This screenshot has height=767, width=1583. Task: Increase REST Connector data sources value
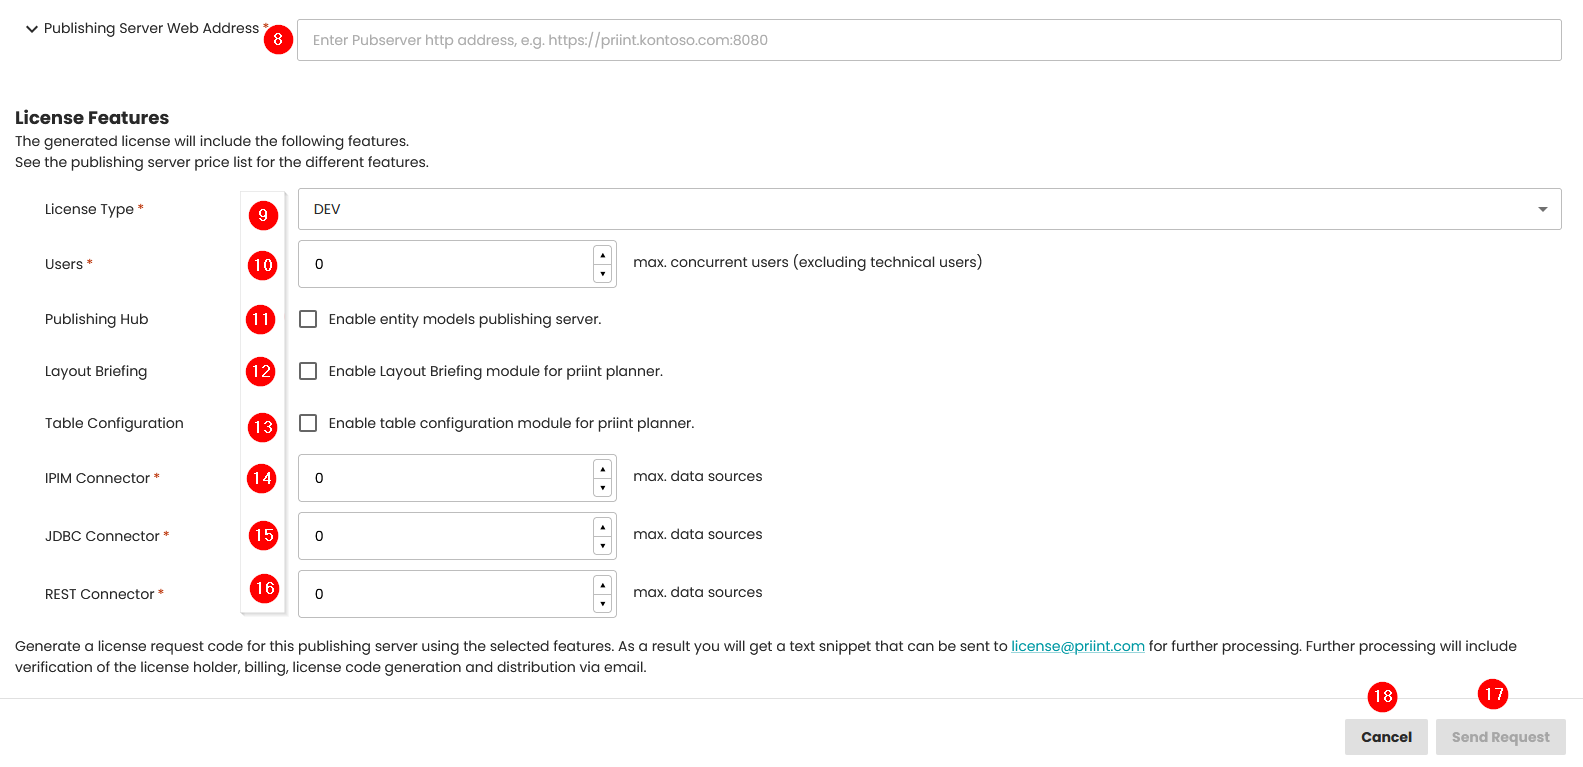pos(602,585)
